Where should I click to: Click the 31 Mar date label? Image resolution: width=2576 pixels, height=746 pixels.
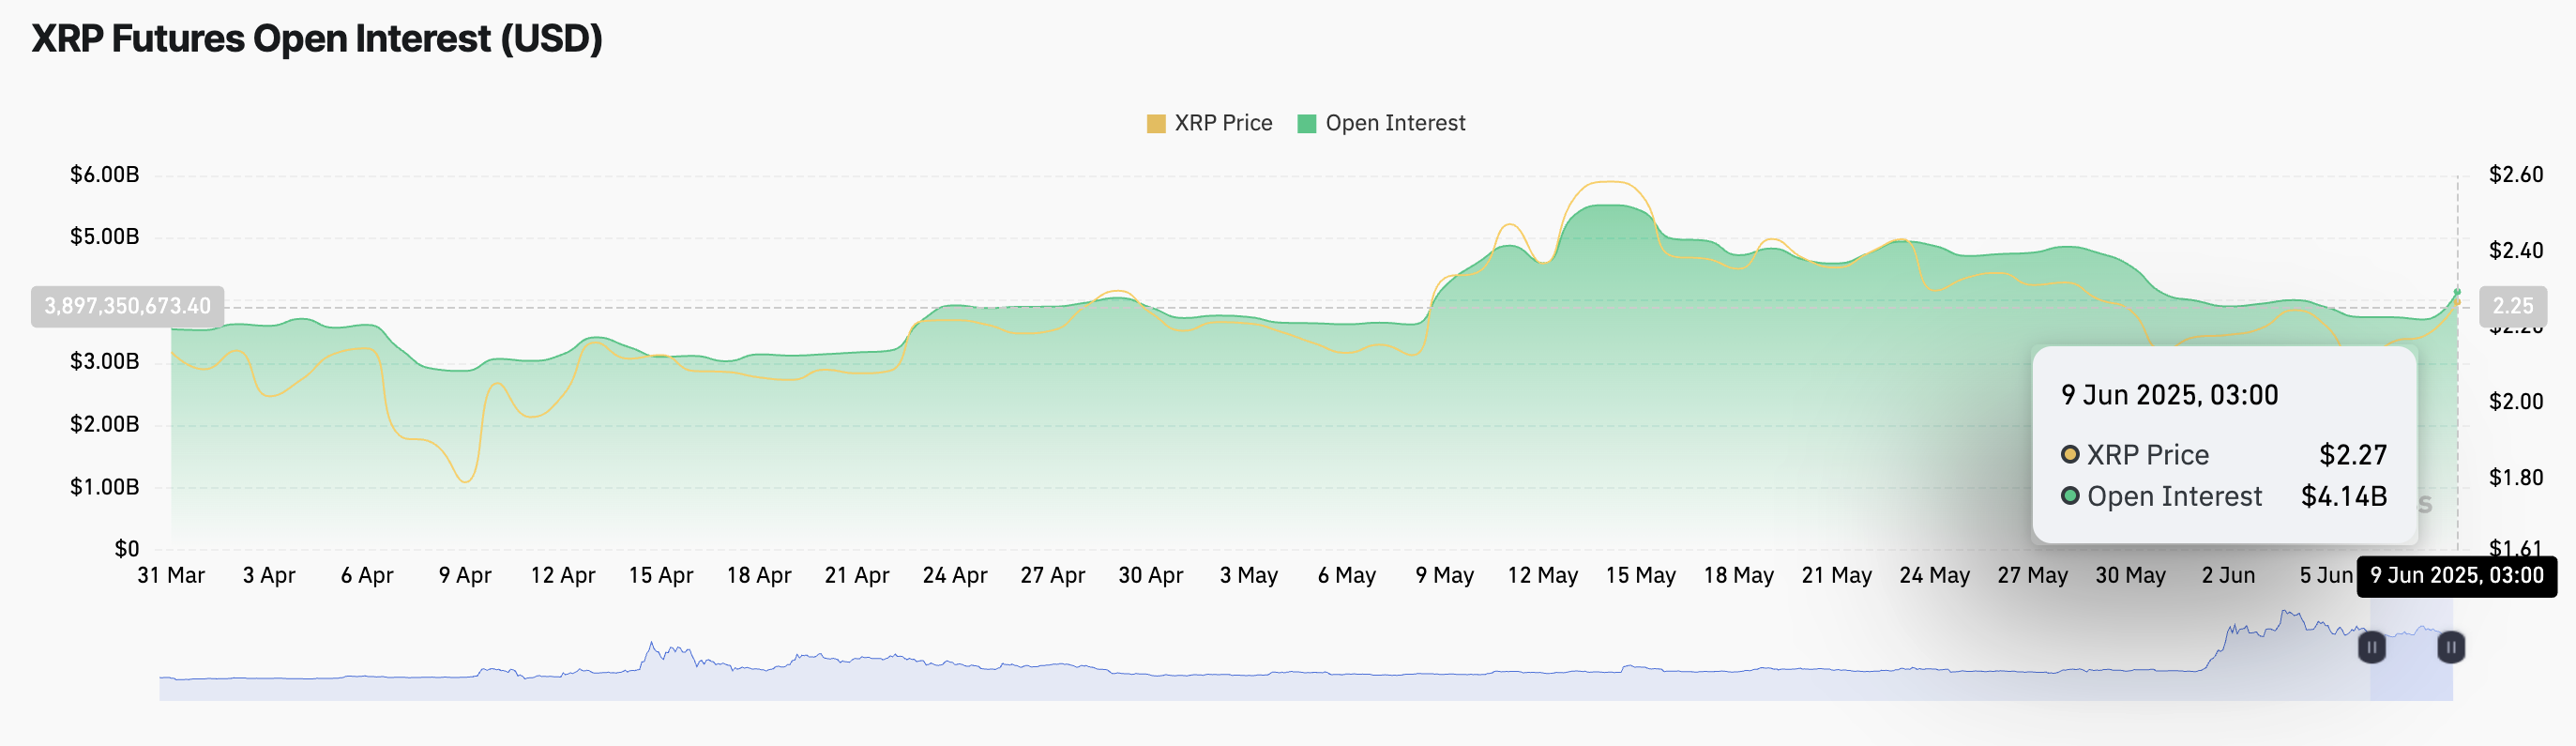point(171,576)
